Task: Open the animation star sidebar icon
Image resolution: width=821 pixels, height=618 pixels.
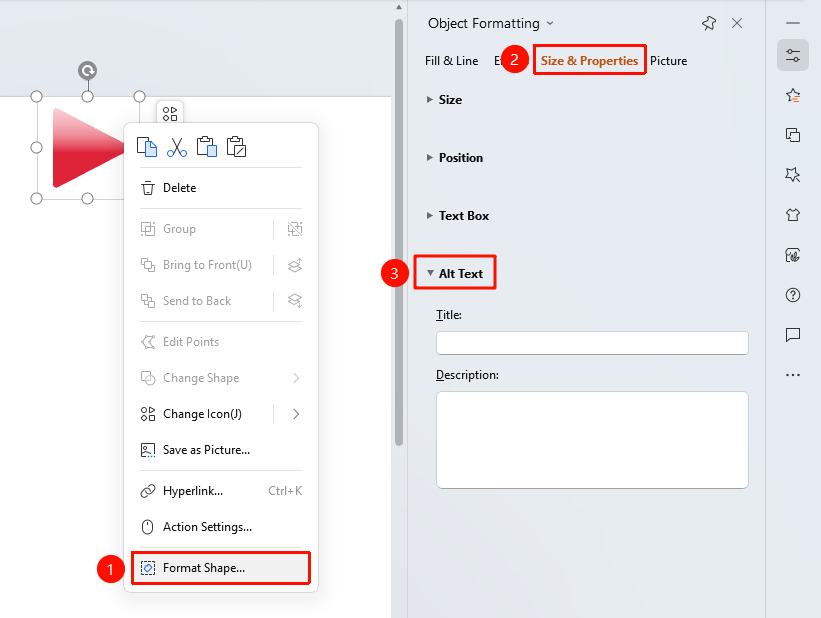Action: point(793,95)
